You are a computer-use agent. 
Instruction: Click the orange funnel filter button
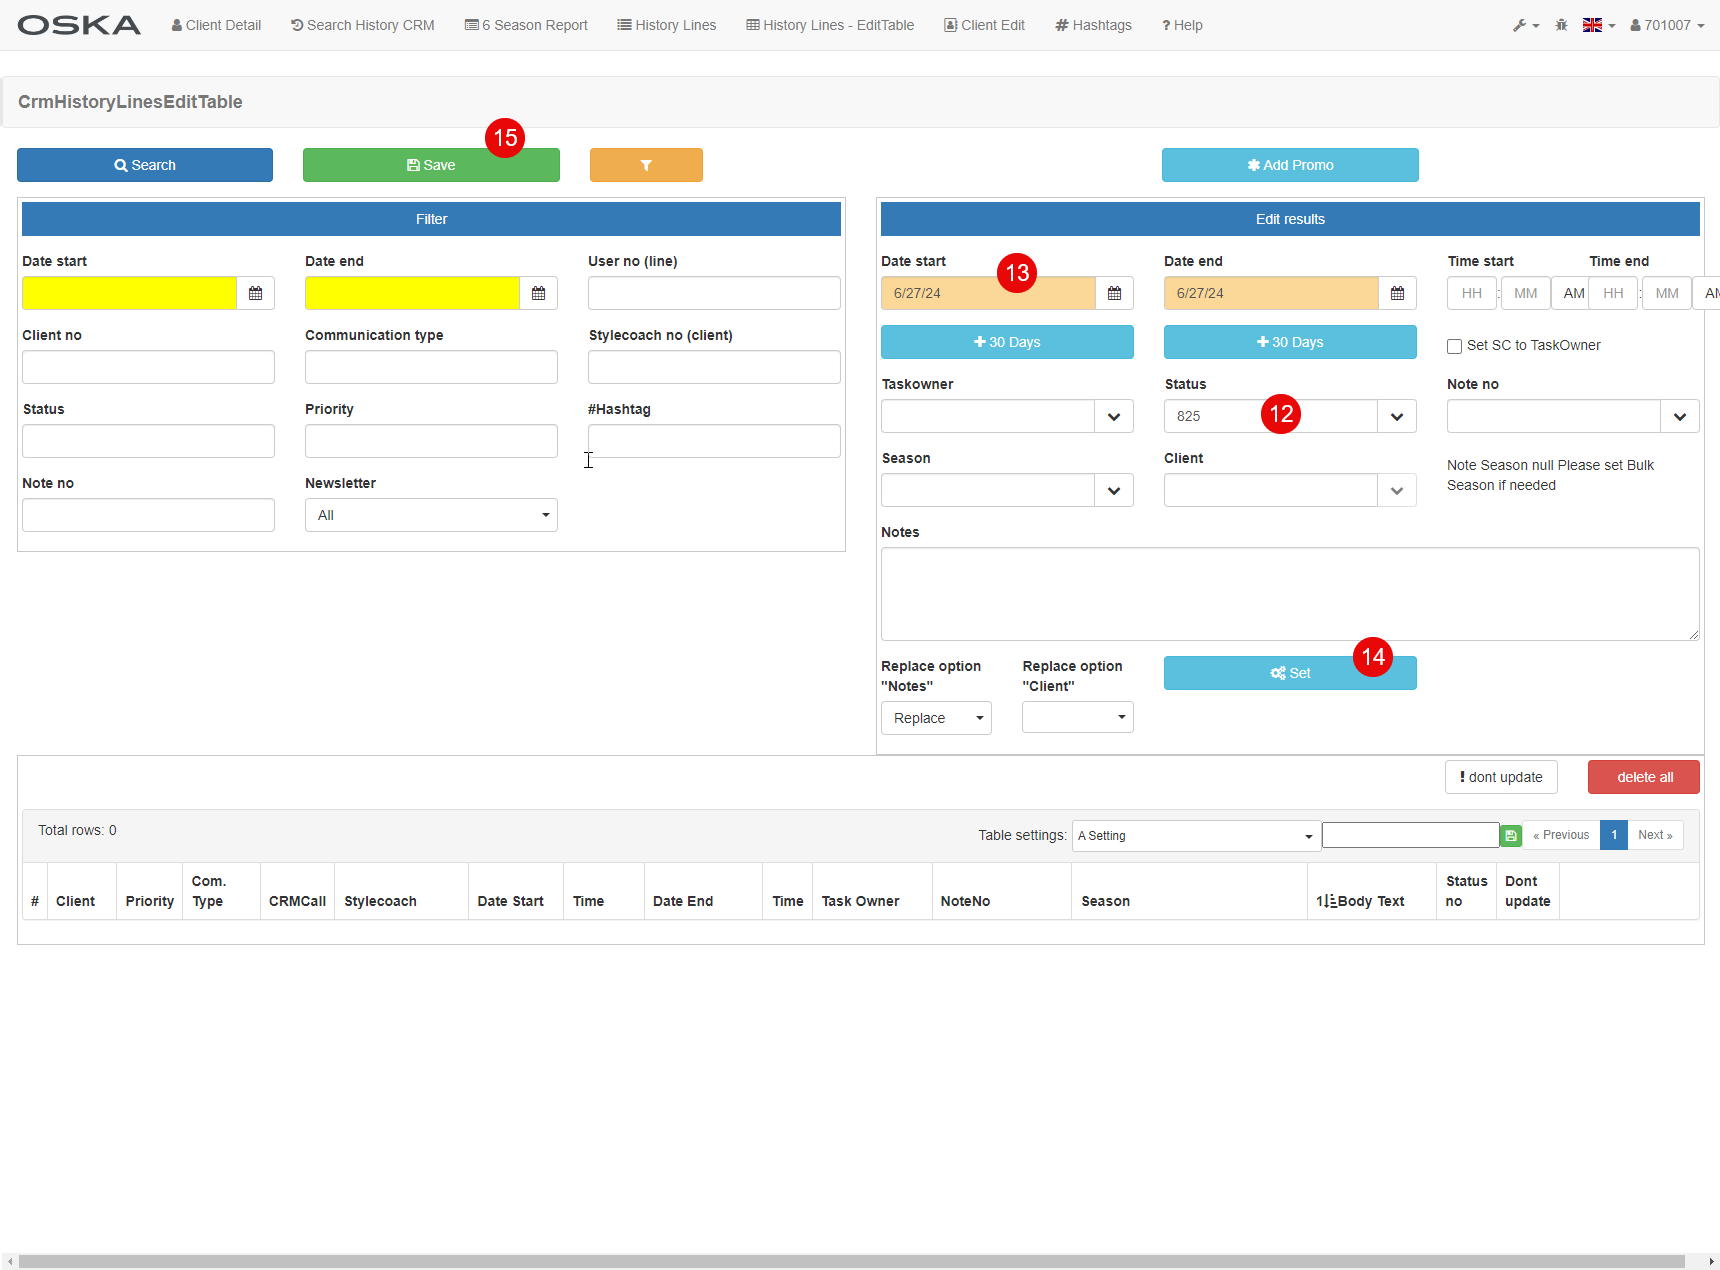646,165
